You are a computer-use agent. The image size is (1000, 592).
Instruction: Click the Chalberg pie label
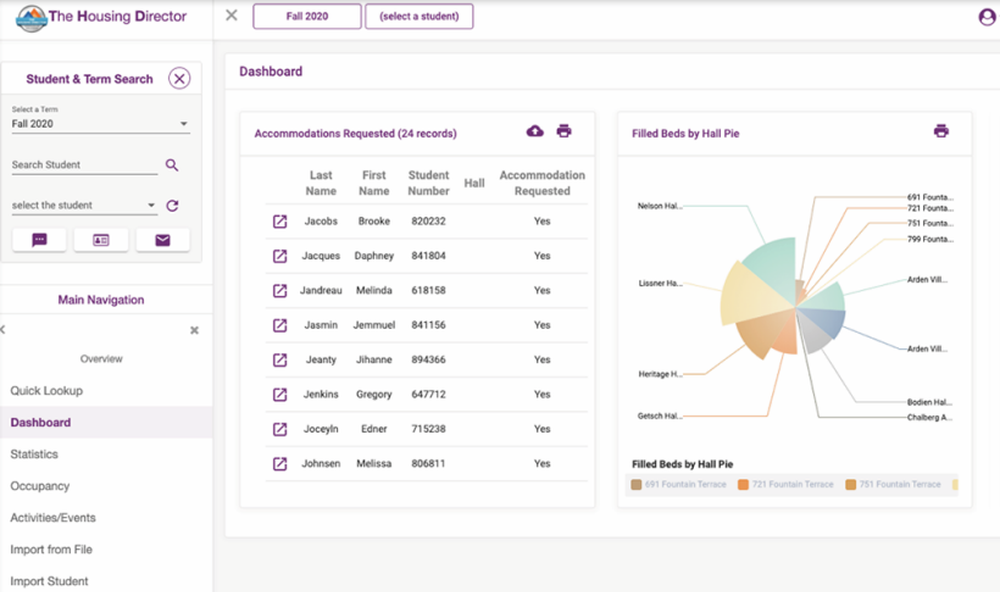click(930, 418)
